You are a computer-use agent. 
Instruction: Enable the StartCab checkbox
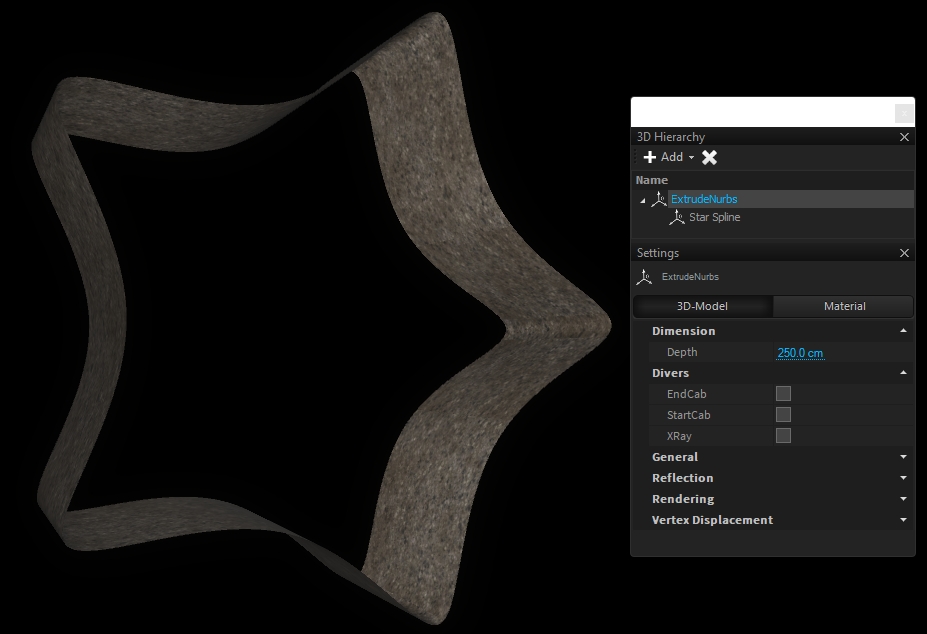[783, 415]
